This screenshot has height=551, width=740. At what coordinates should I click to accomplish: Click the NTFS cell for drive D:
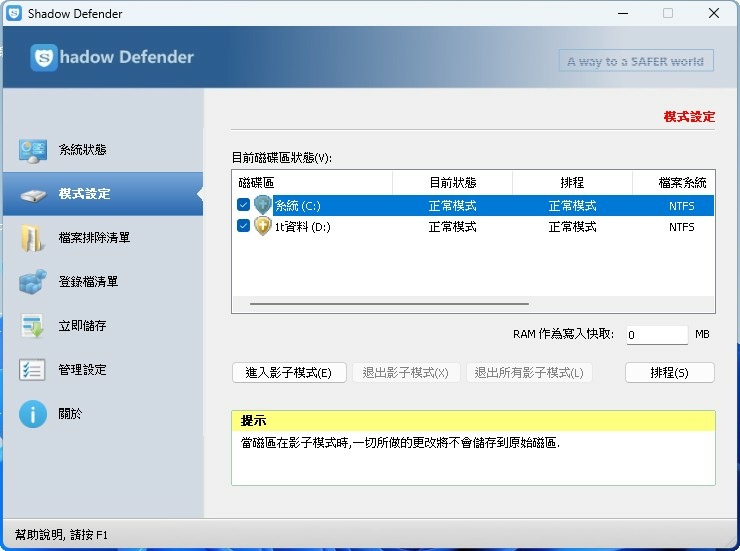point(681,227)
